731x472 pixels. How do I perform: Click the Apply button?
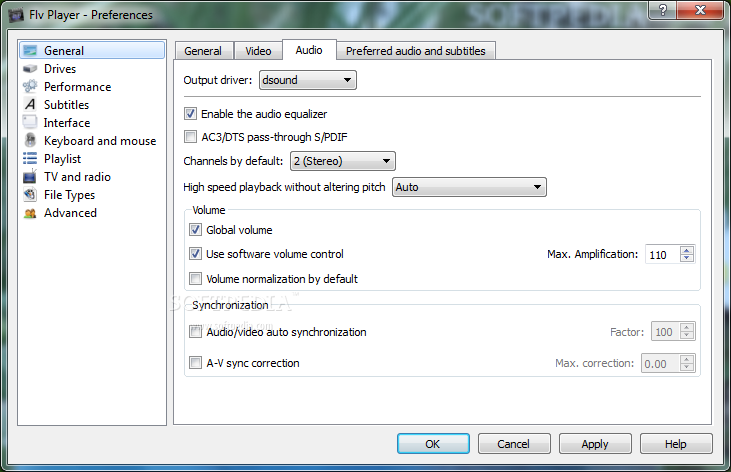(x=595, y=444)
